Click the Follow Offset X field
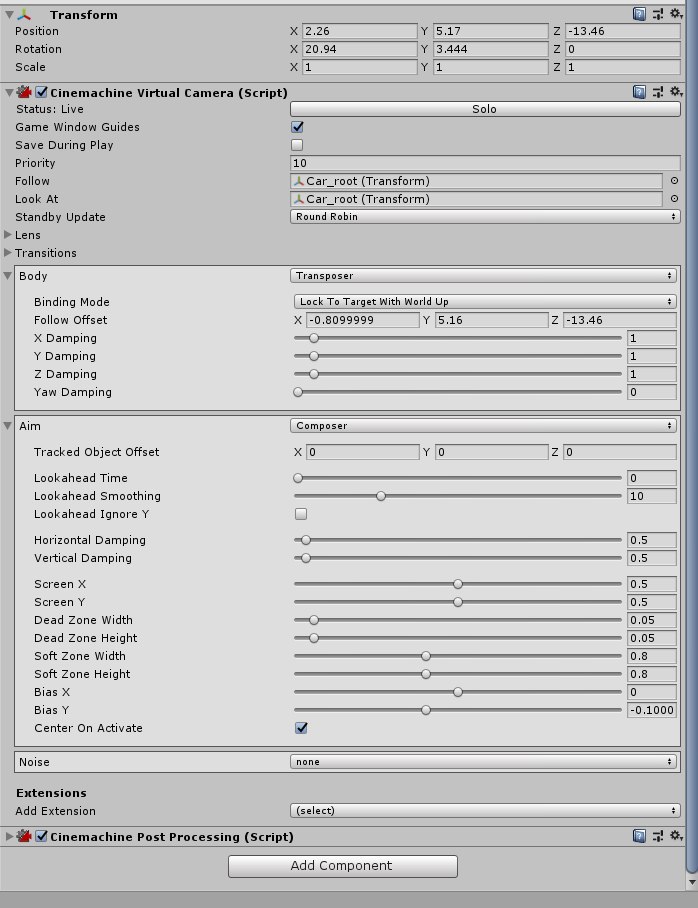The height and width of the screenshot is (908, 698). pos(363,320)
